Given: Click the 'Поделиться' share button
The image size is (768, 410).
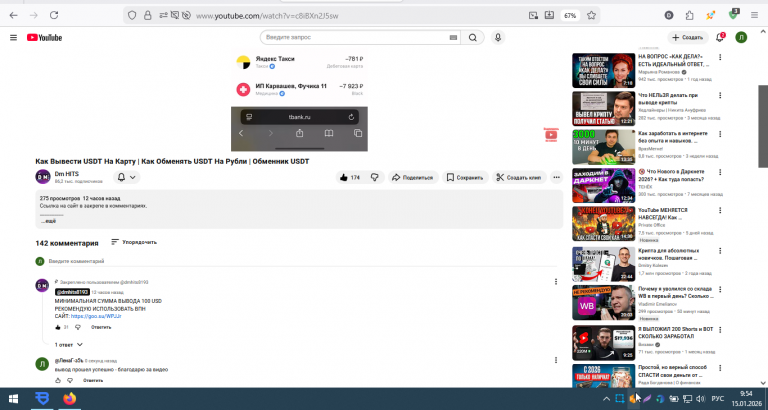Looking at the screenshot, I should [412, 177].
